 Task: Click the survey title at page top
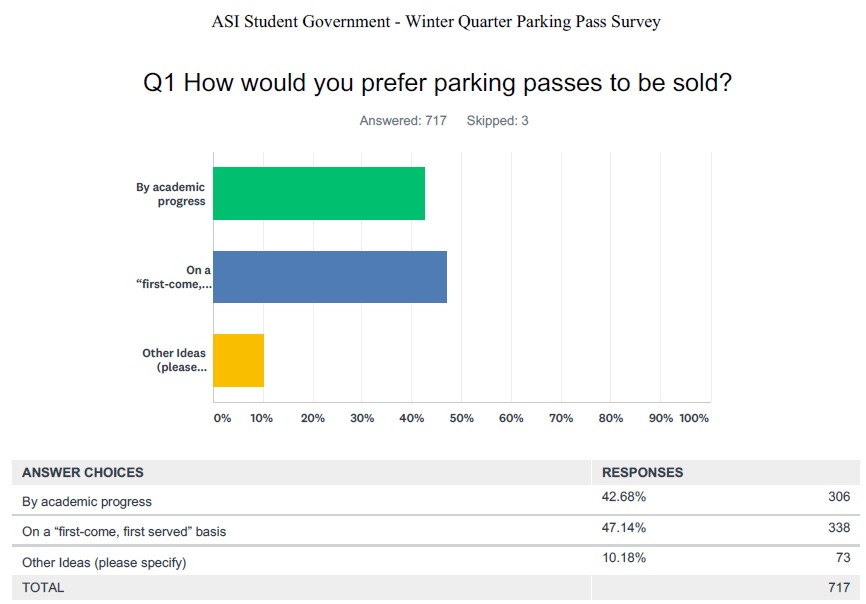pos(436,22)
